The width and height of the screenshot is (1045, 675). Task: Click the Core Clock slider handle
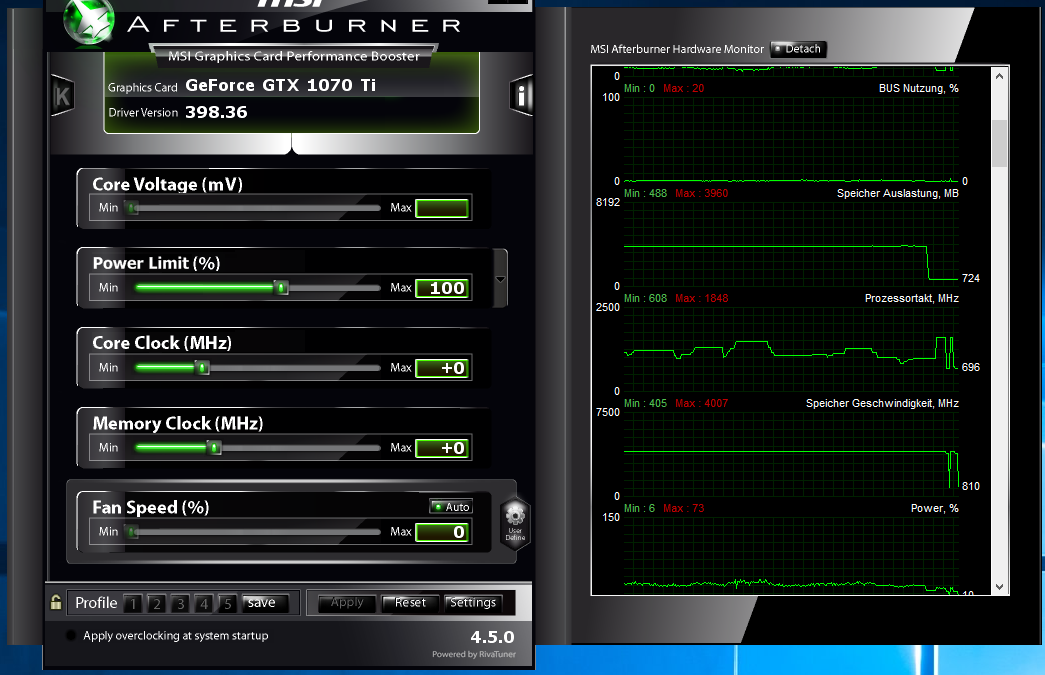(x=203, y=368)
